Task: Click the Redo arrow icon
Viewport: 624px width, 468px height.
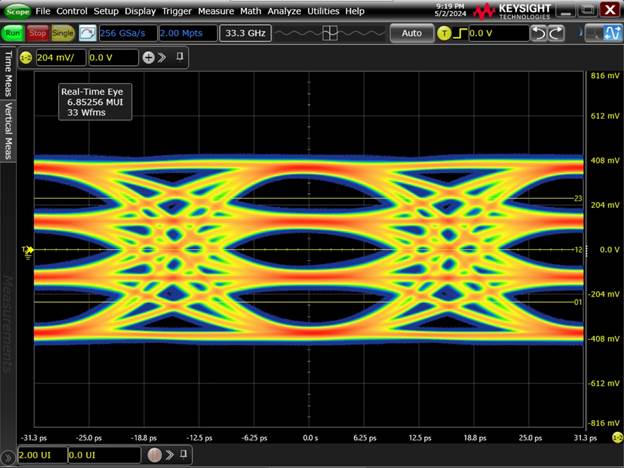Action: (x=556, y=33)
